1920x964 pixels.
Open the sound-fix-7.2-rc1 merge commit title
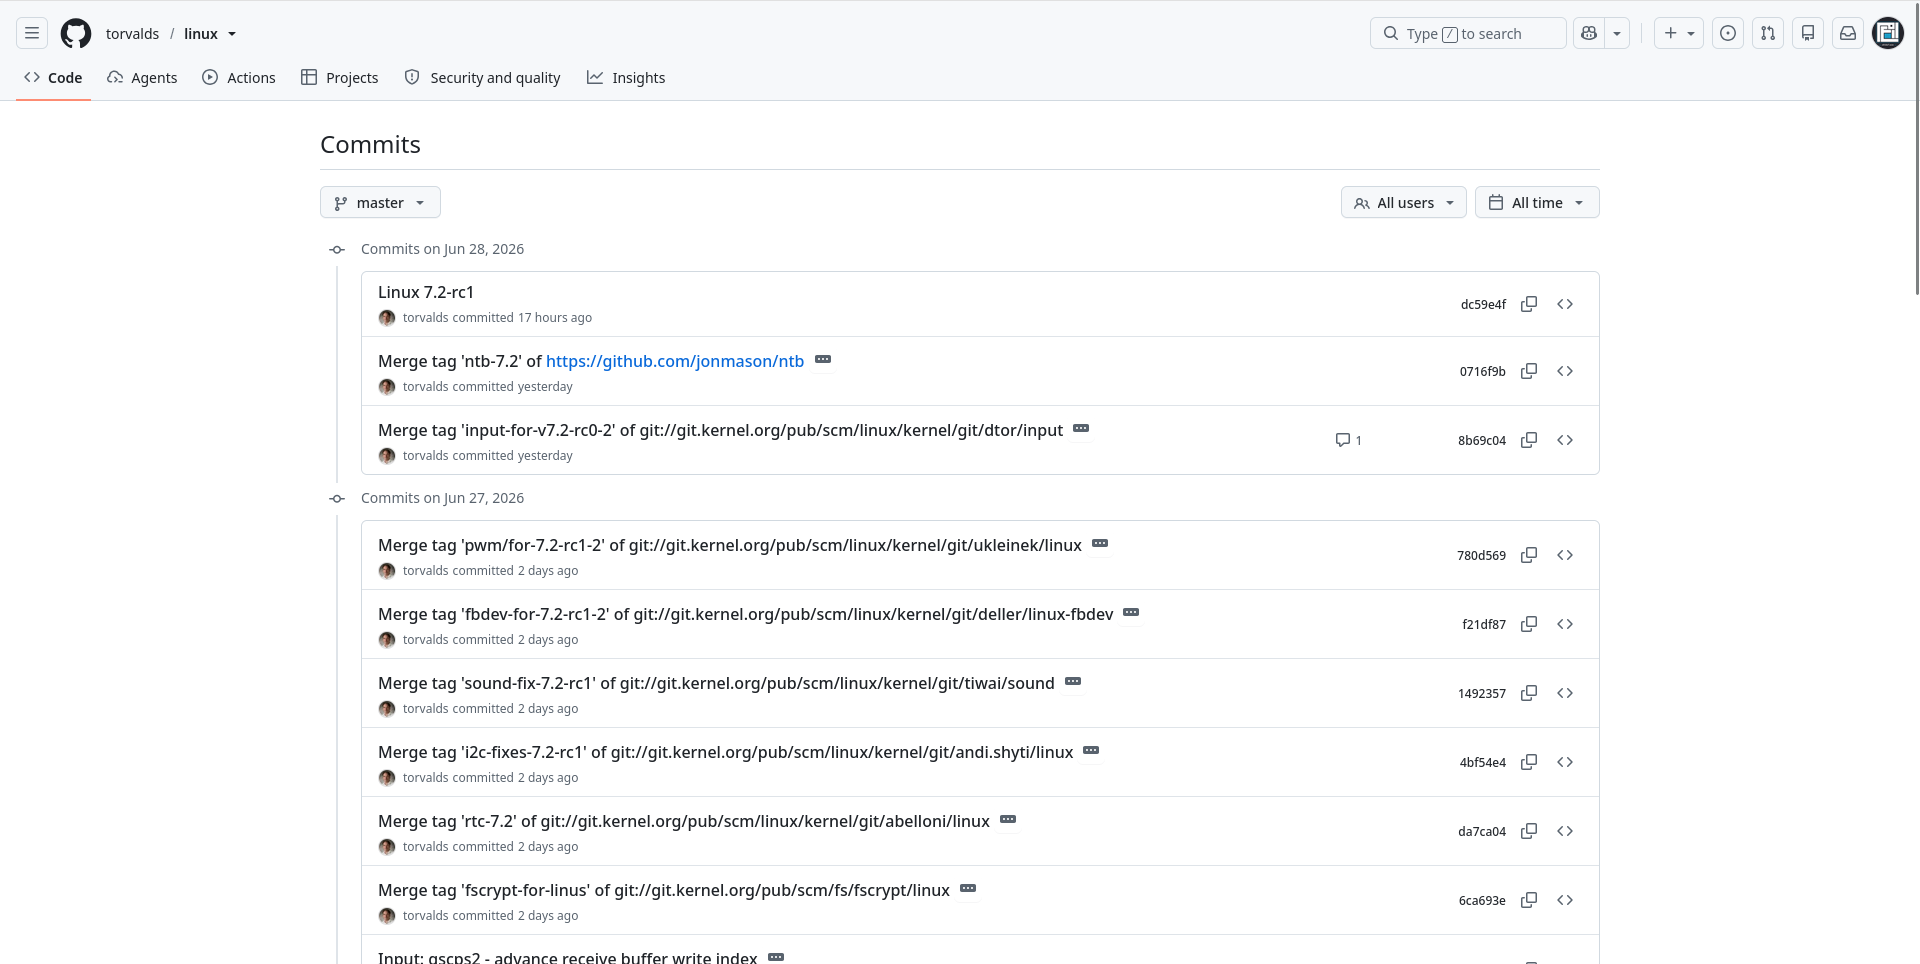tap(716, 683)
